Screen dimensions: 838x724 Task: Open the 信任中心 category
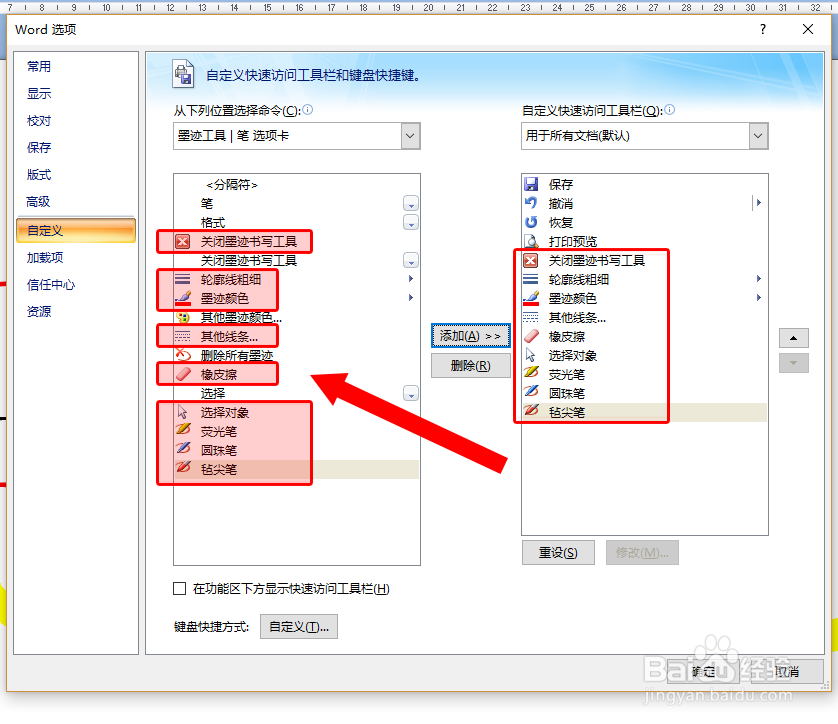click(x=51, y=285)
